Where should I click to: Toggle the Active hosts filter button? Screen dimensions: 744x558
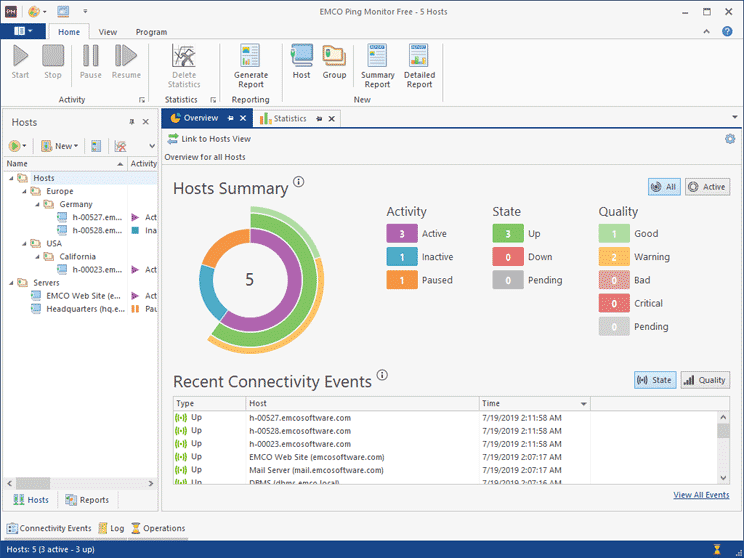click(x=707, y=187)
